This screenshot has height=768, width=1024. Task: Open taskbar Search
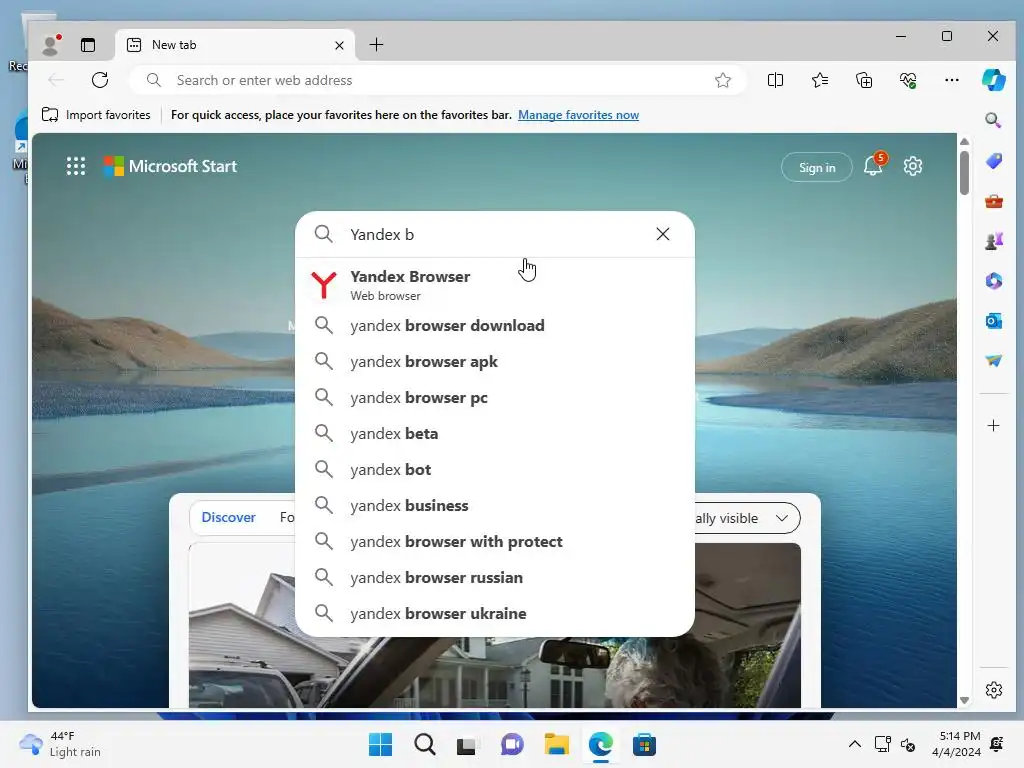point(424,744)
